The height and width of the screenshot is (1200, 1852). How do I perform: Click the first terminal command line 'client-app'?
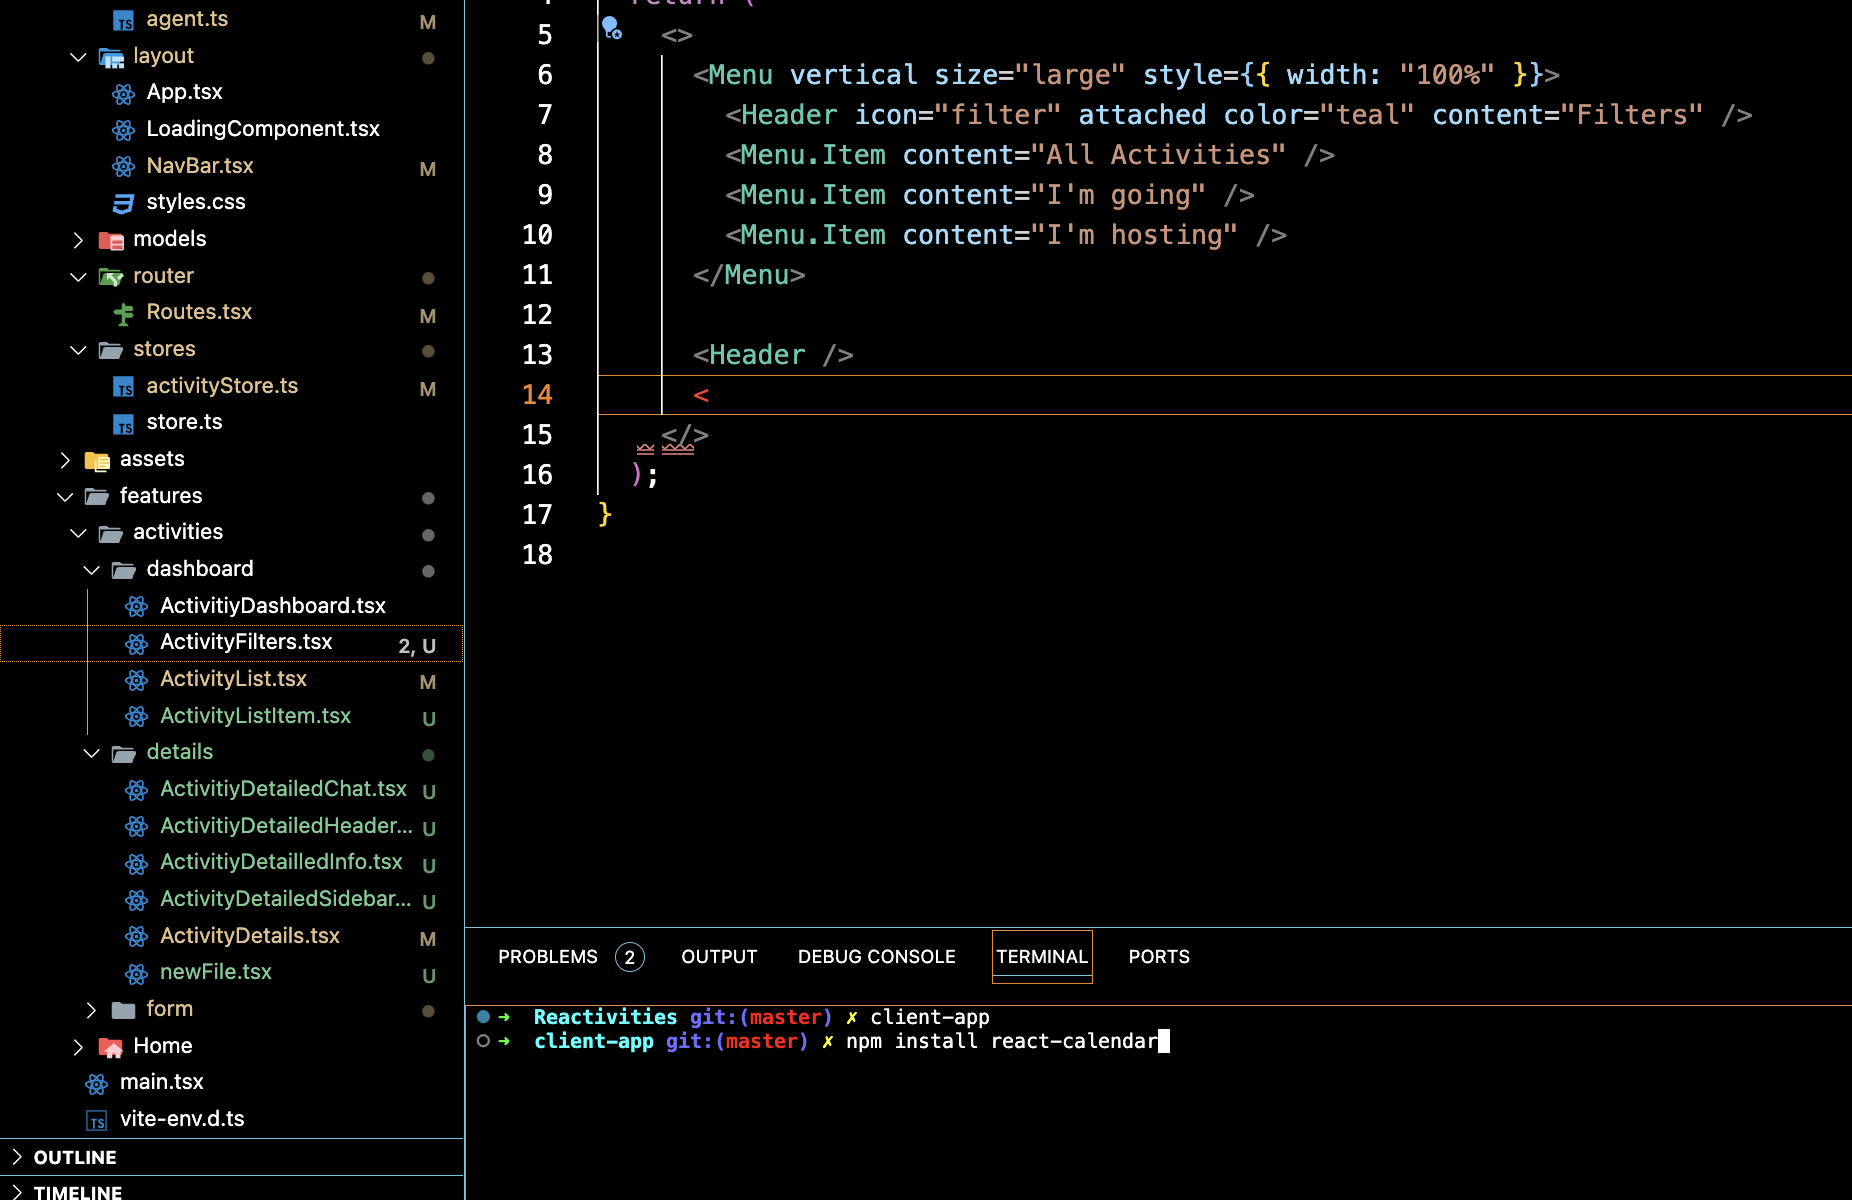point(929,1017)
